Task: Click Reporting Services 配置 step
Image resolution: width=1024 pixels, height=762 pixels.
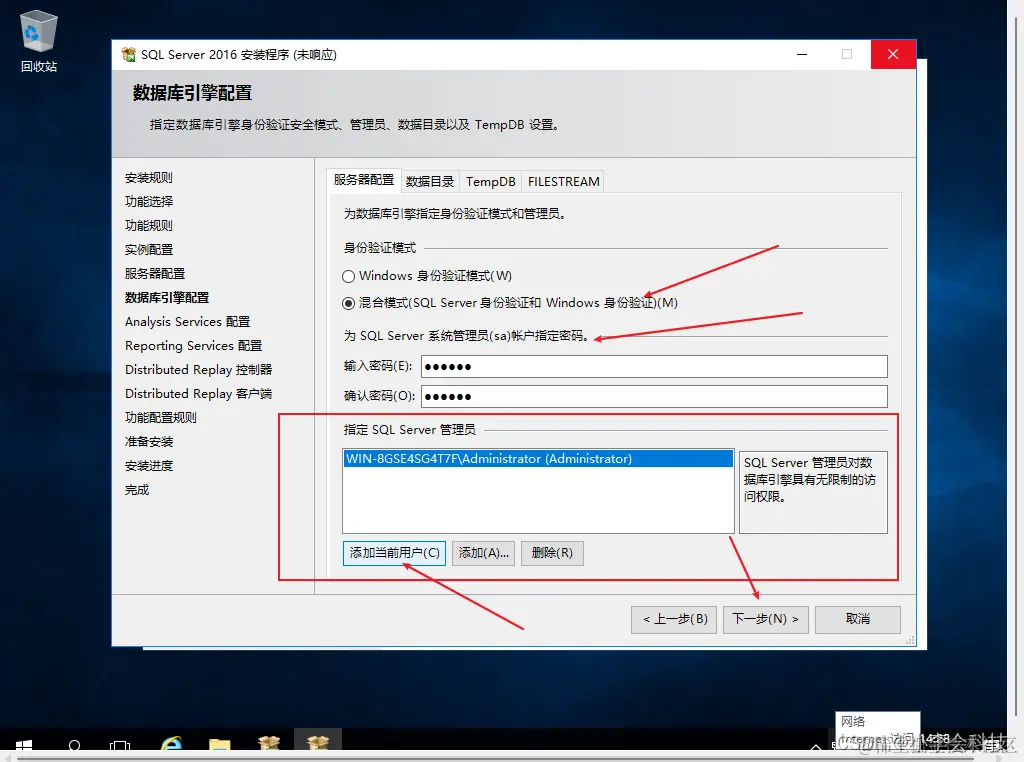Action: tap(193, 345)
